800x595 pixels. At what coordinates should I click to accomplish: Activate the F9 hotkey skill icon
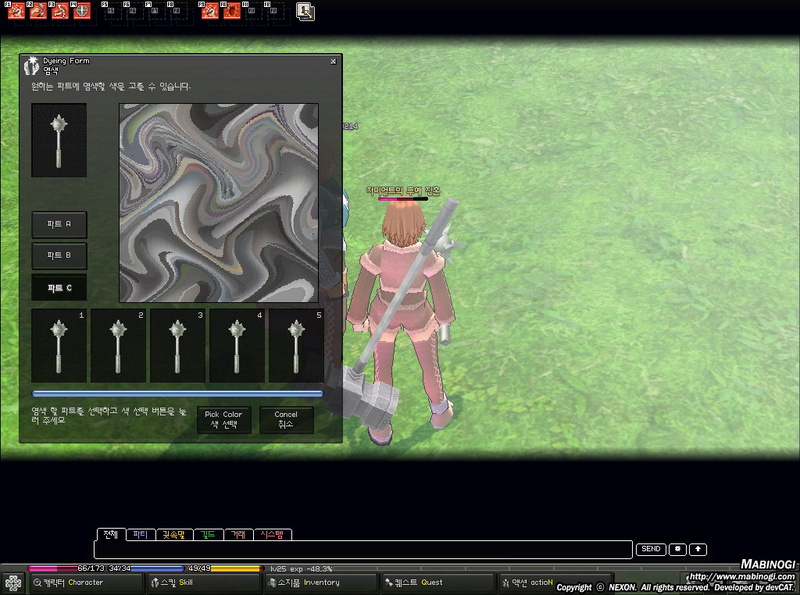(210, 11)
